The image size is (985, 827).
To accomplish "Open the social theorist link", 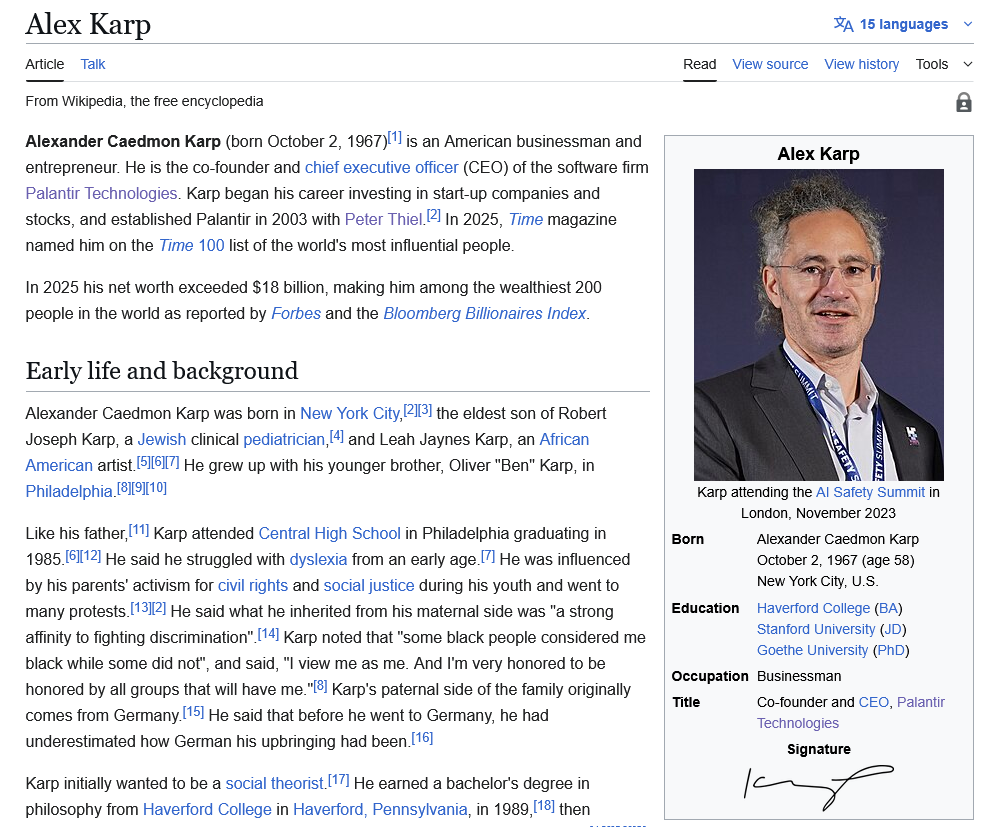I will (274, 784).
